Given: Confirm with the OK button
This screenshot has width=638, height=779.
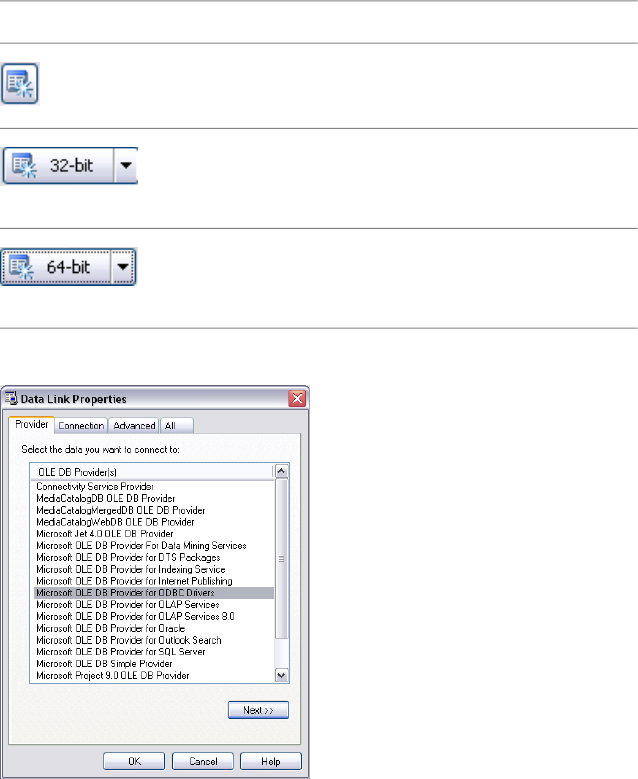Looking at the screenshot, I should point(134,761).
